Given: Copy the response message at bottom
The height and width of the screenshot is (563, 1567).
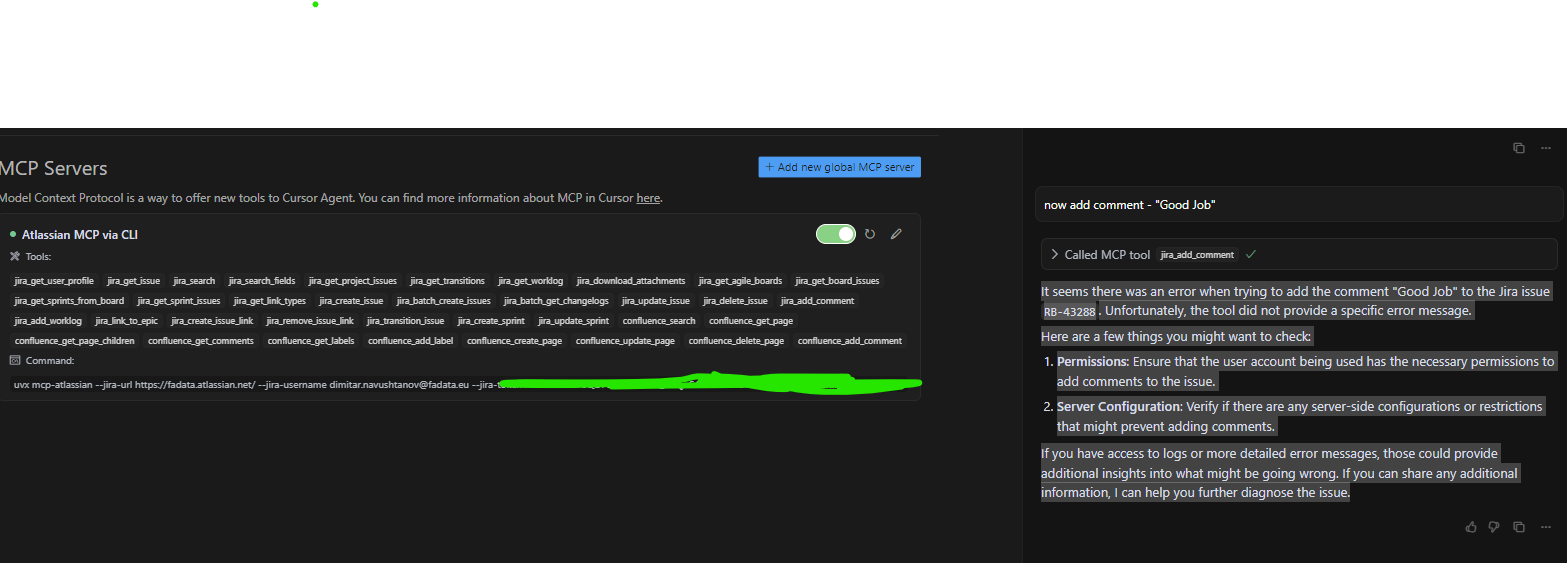Looking at the screenshot, I should click(x=1519, y=527).
